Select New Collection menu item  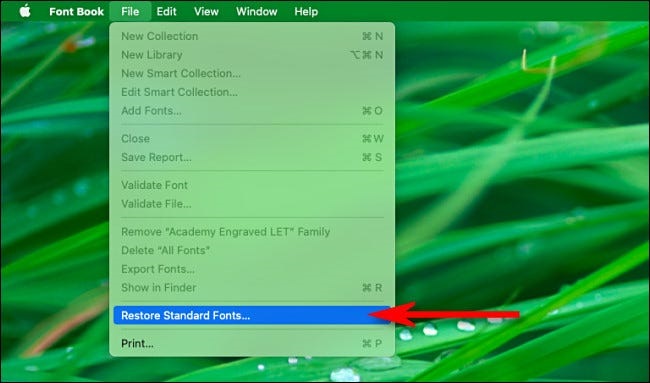point(252,36)
